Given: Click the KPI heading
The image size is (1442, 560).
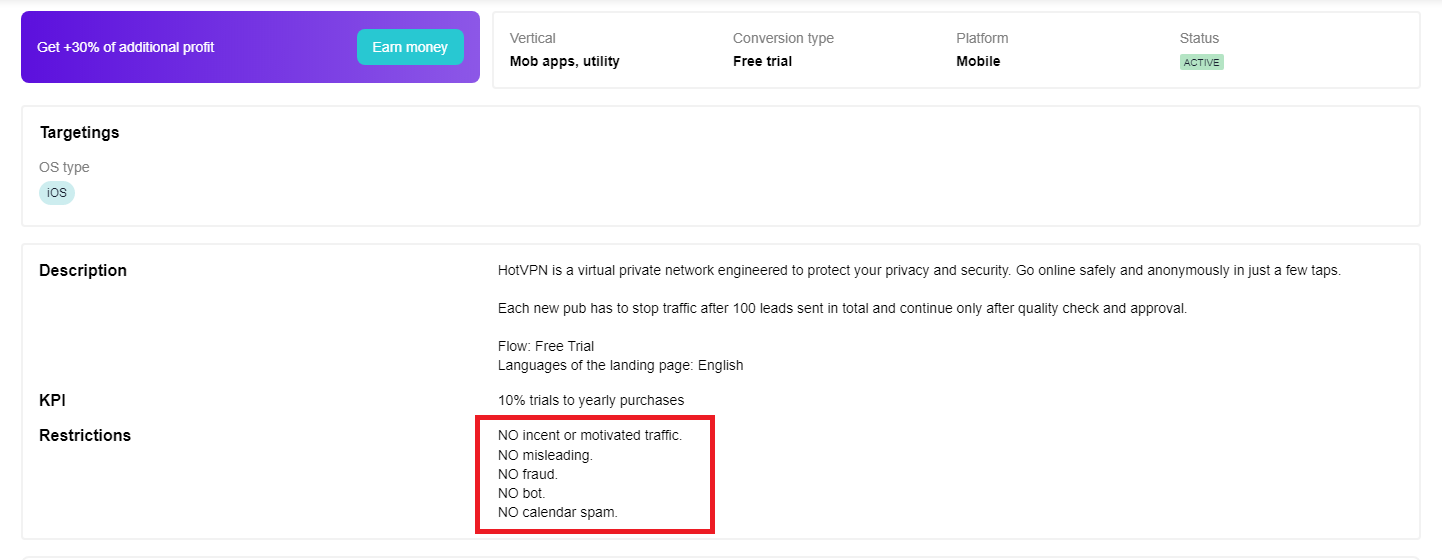Looking at the screenshot, I should pyautogui.click(x=52, y=400).
